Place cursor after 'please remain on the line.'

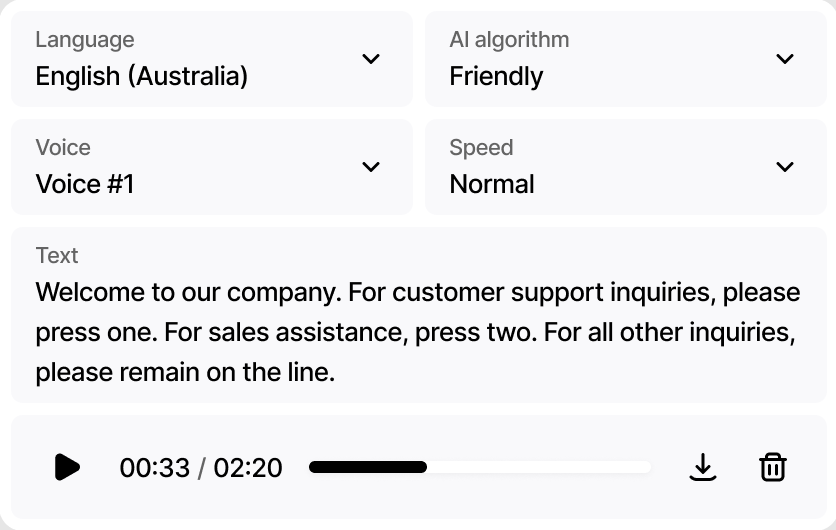(x=336, y=372)
